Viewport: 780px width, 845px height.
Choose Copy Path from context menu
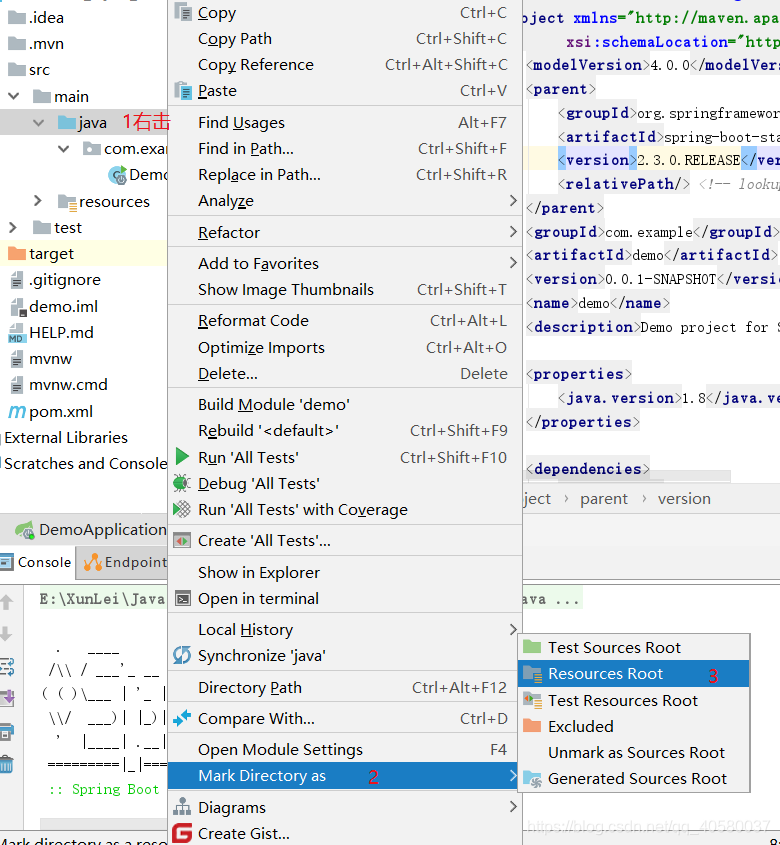(x=345, y=39)
